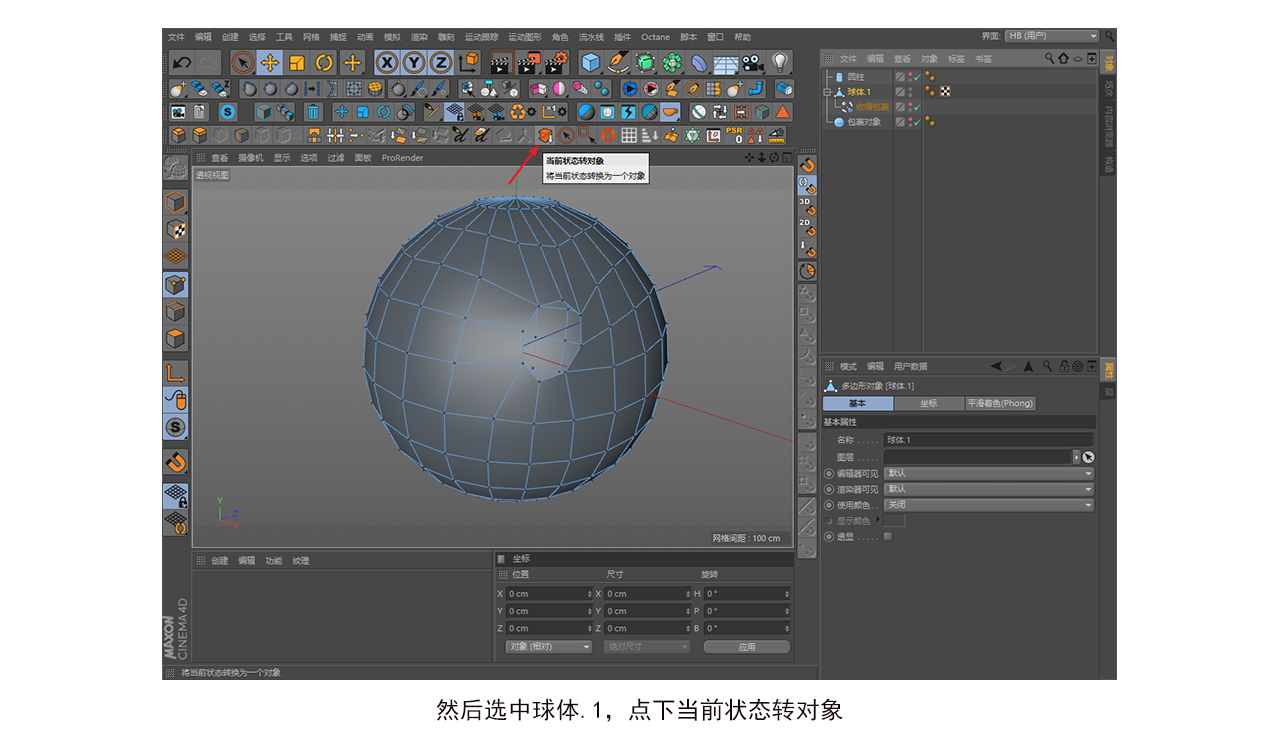
Task: Toggle the Y axis lock
Action: (413, 63)
